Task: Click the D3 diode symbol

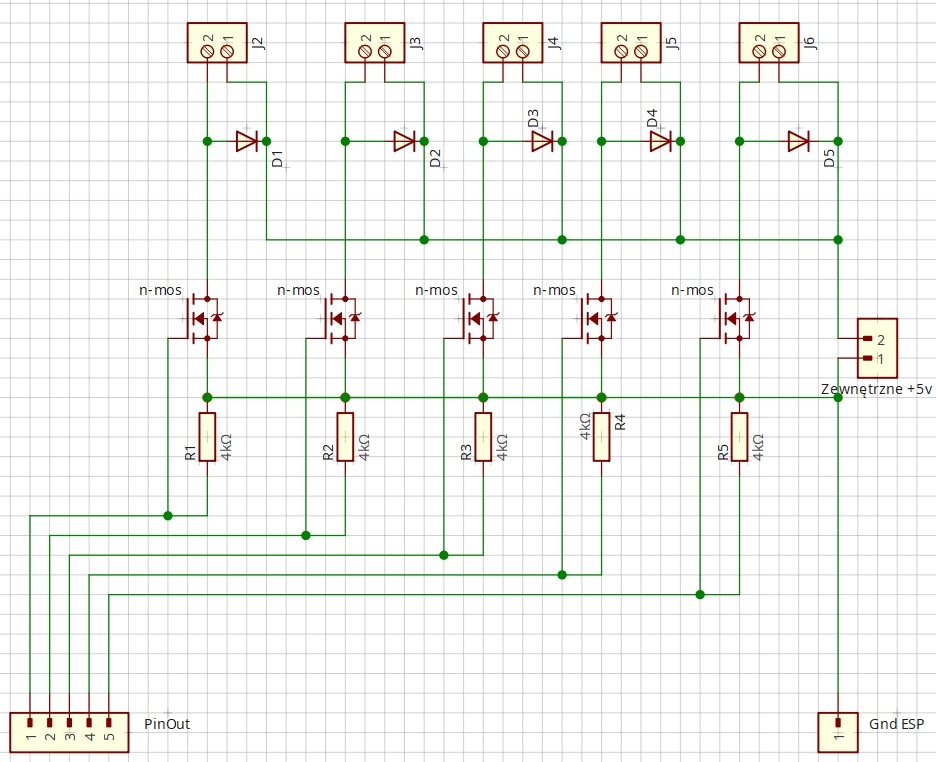Action: point(542,141)
